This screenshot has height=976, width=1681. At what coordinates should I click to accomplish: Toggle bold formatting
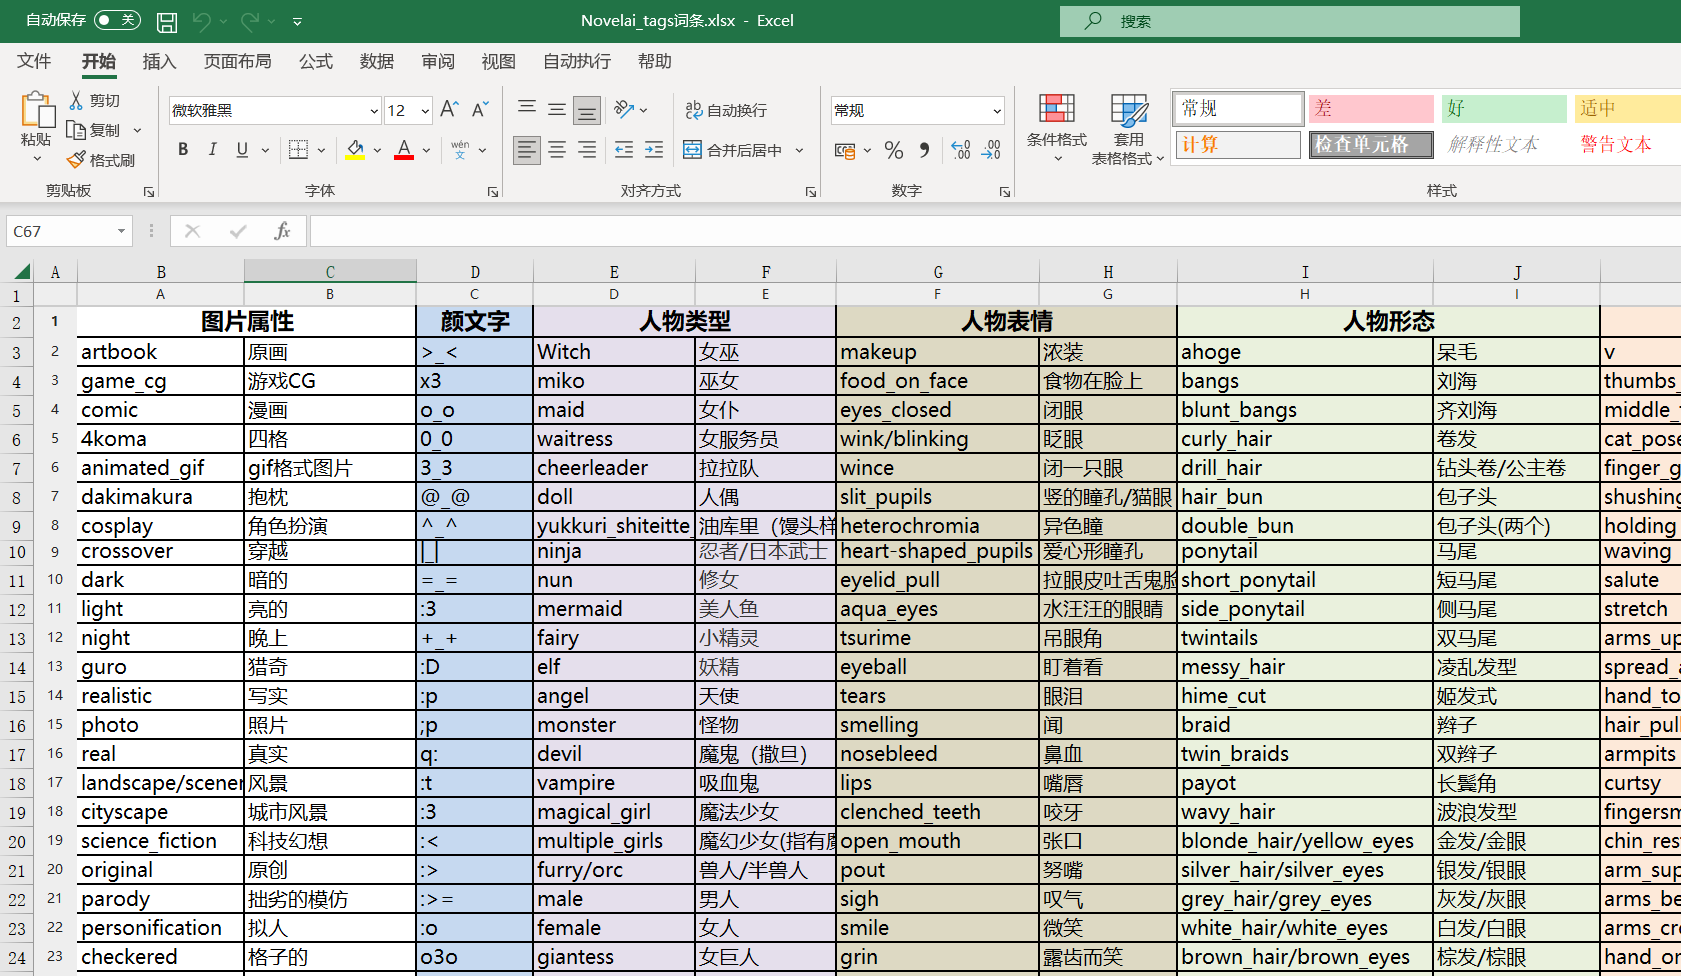coord(183,150)
